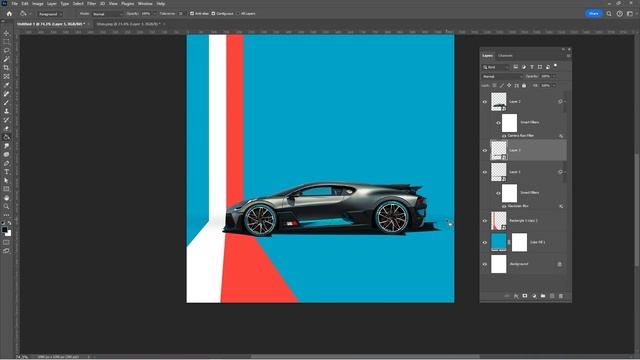640x360 pixels.
Task: Select the Hand tool
Action: [6, 198]
